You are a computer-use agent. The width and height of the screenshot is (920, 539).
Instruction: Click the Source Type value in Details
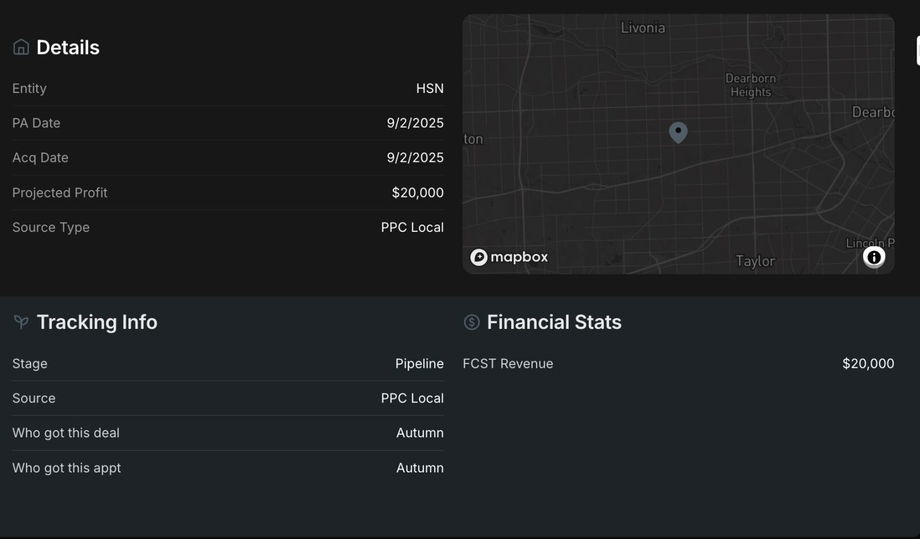412,227
